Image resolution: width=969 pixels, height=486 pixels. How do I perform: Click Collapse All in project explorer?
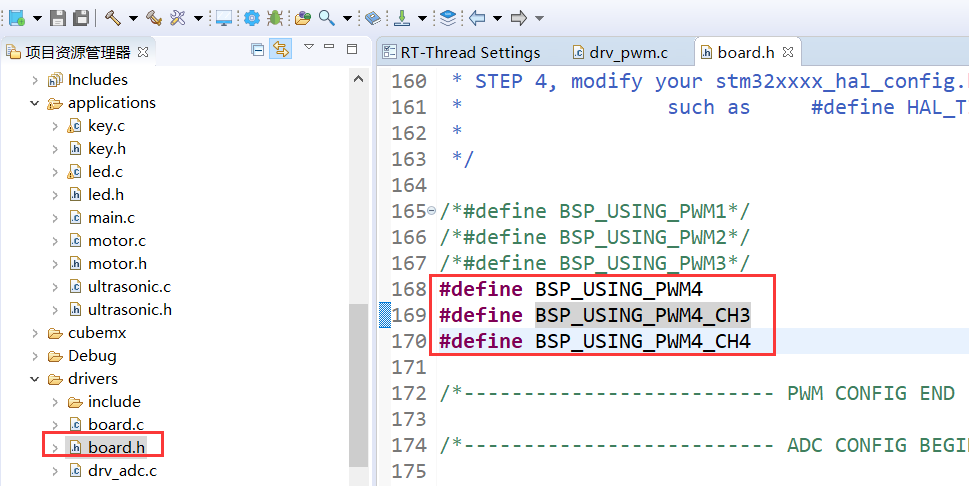pyautogui.click(x=258, y=49)
